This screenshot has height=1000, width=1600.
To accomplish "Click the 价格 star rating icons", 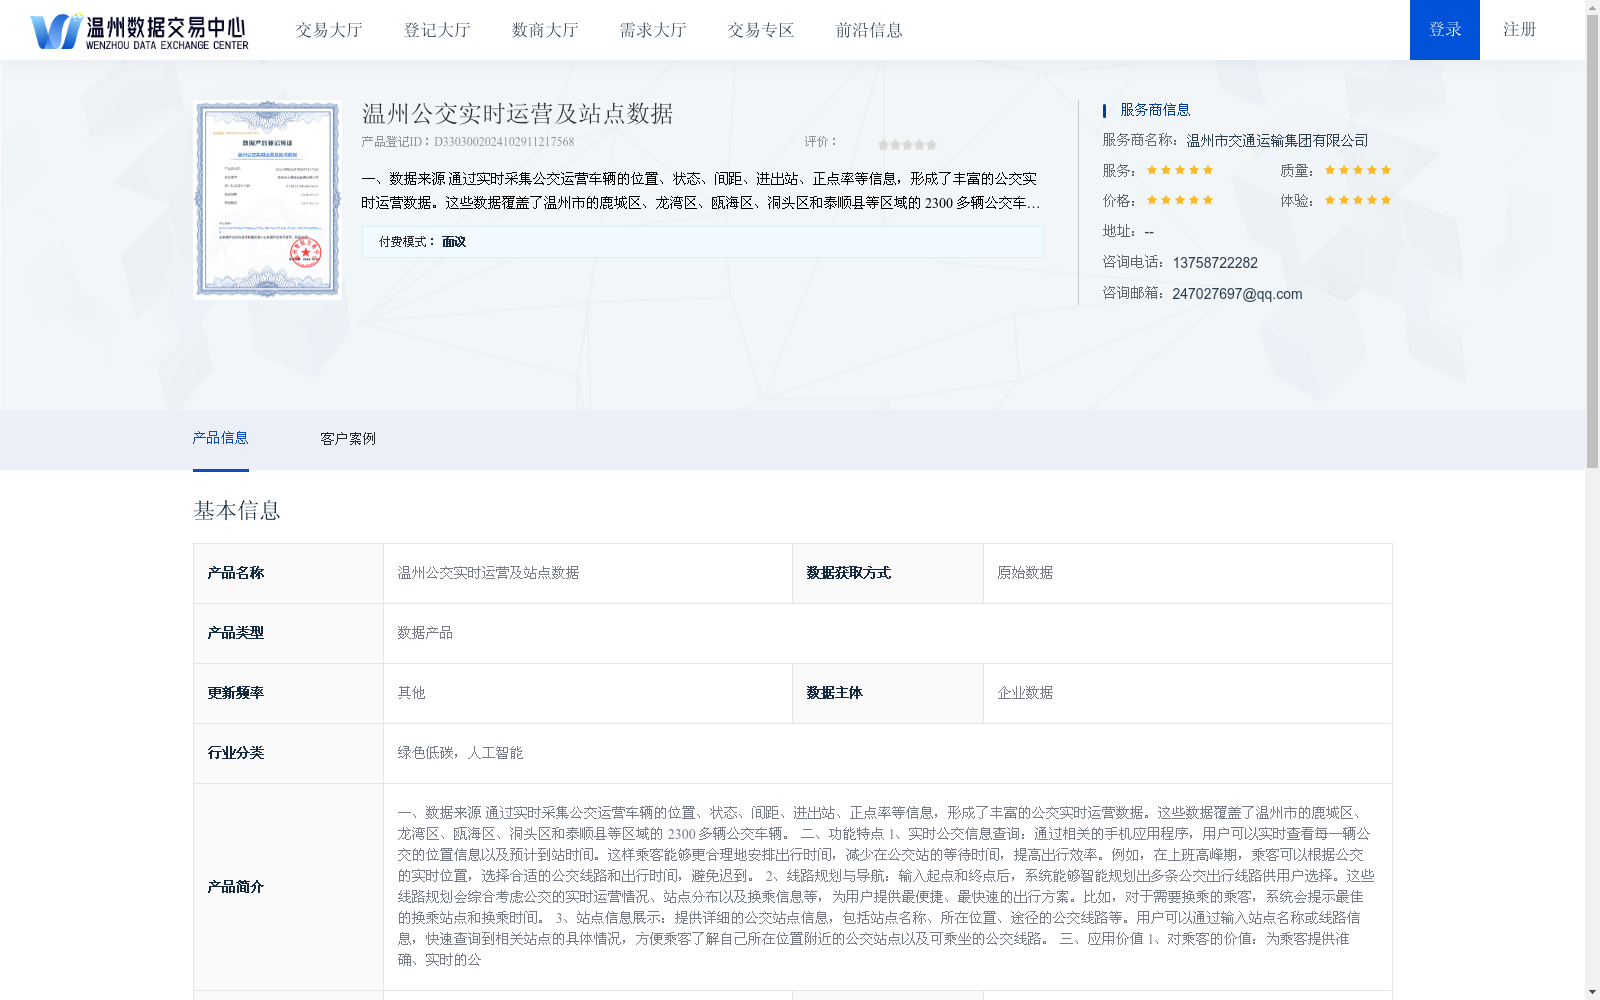I will [x=1179, y=200].
